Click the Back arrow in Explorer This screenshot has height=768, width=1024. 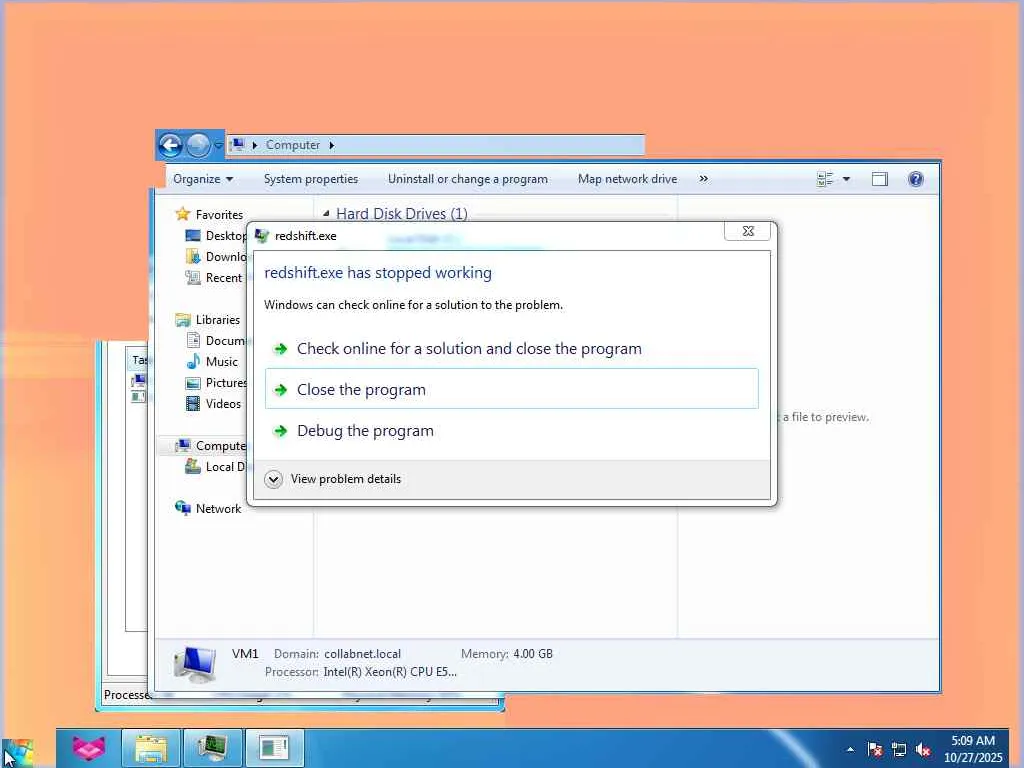click(x=170, y=145)
